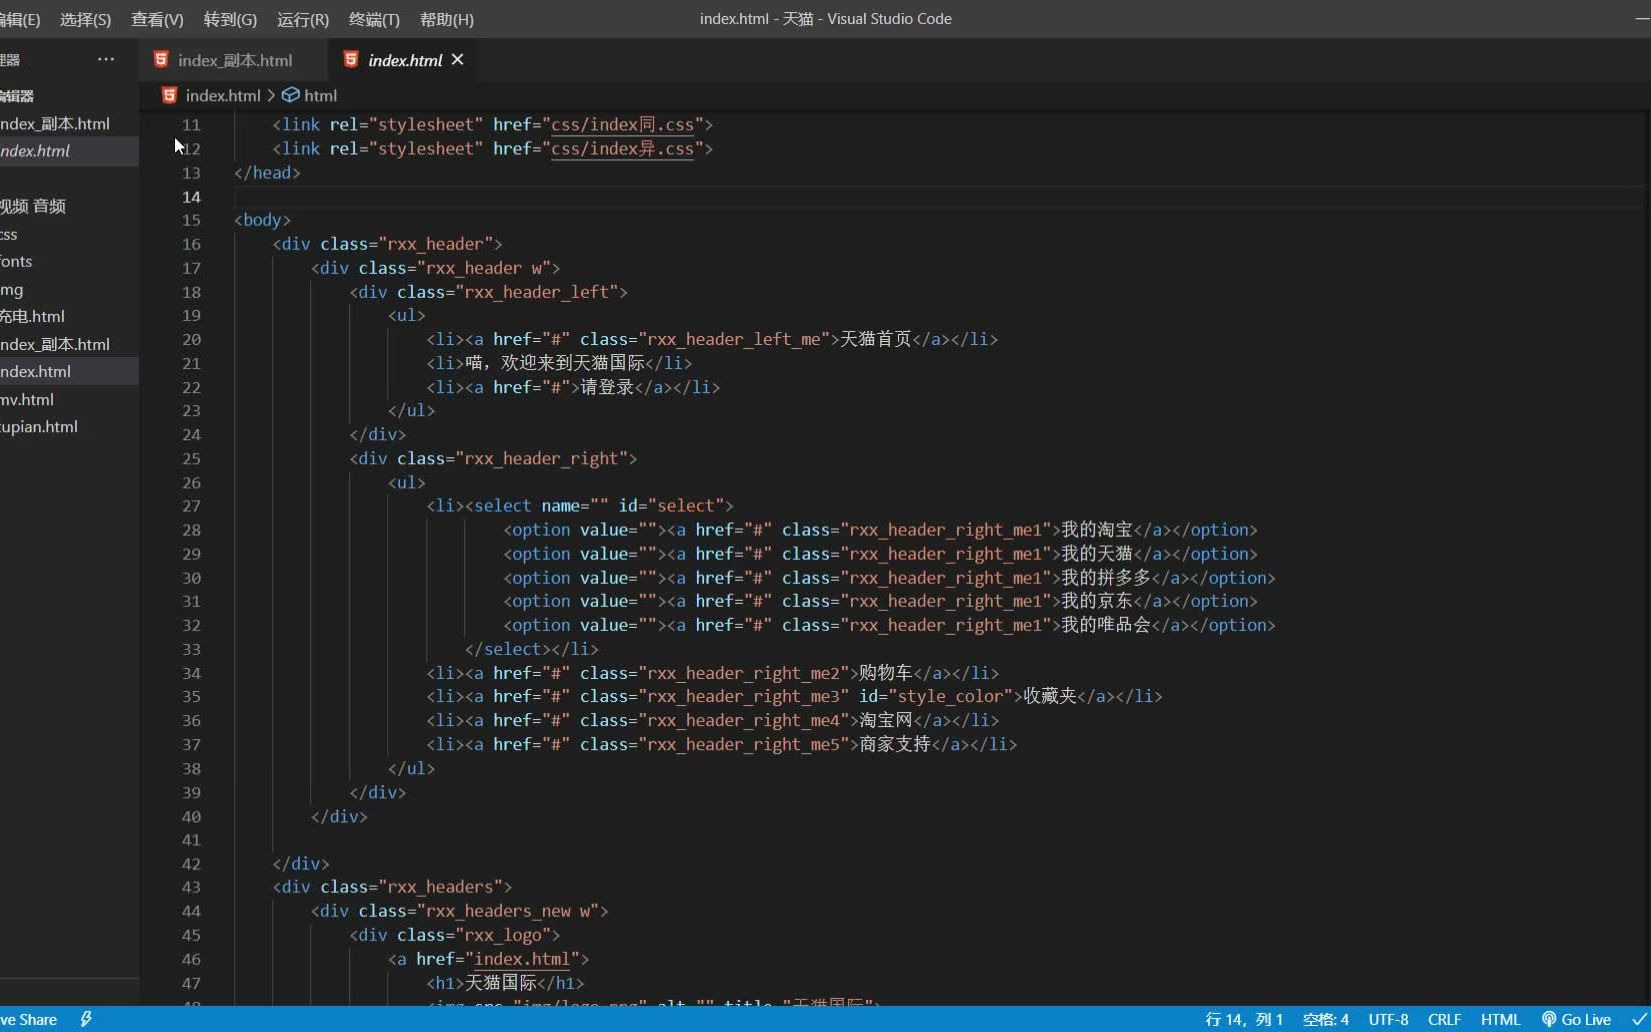The image size is (1651, 1032).
Task: Click the lightning bolt status bar icon
Action: (86, 1019)
